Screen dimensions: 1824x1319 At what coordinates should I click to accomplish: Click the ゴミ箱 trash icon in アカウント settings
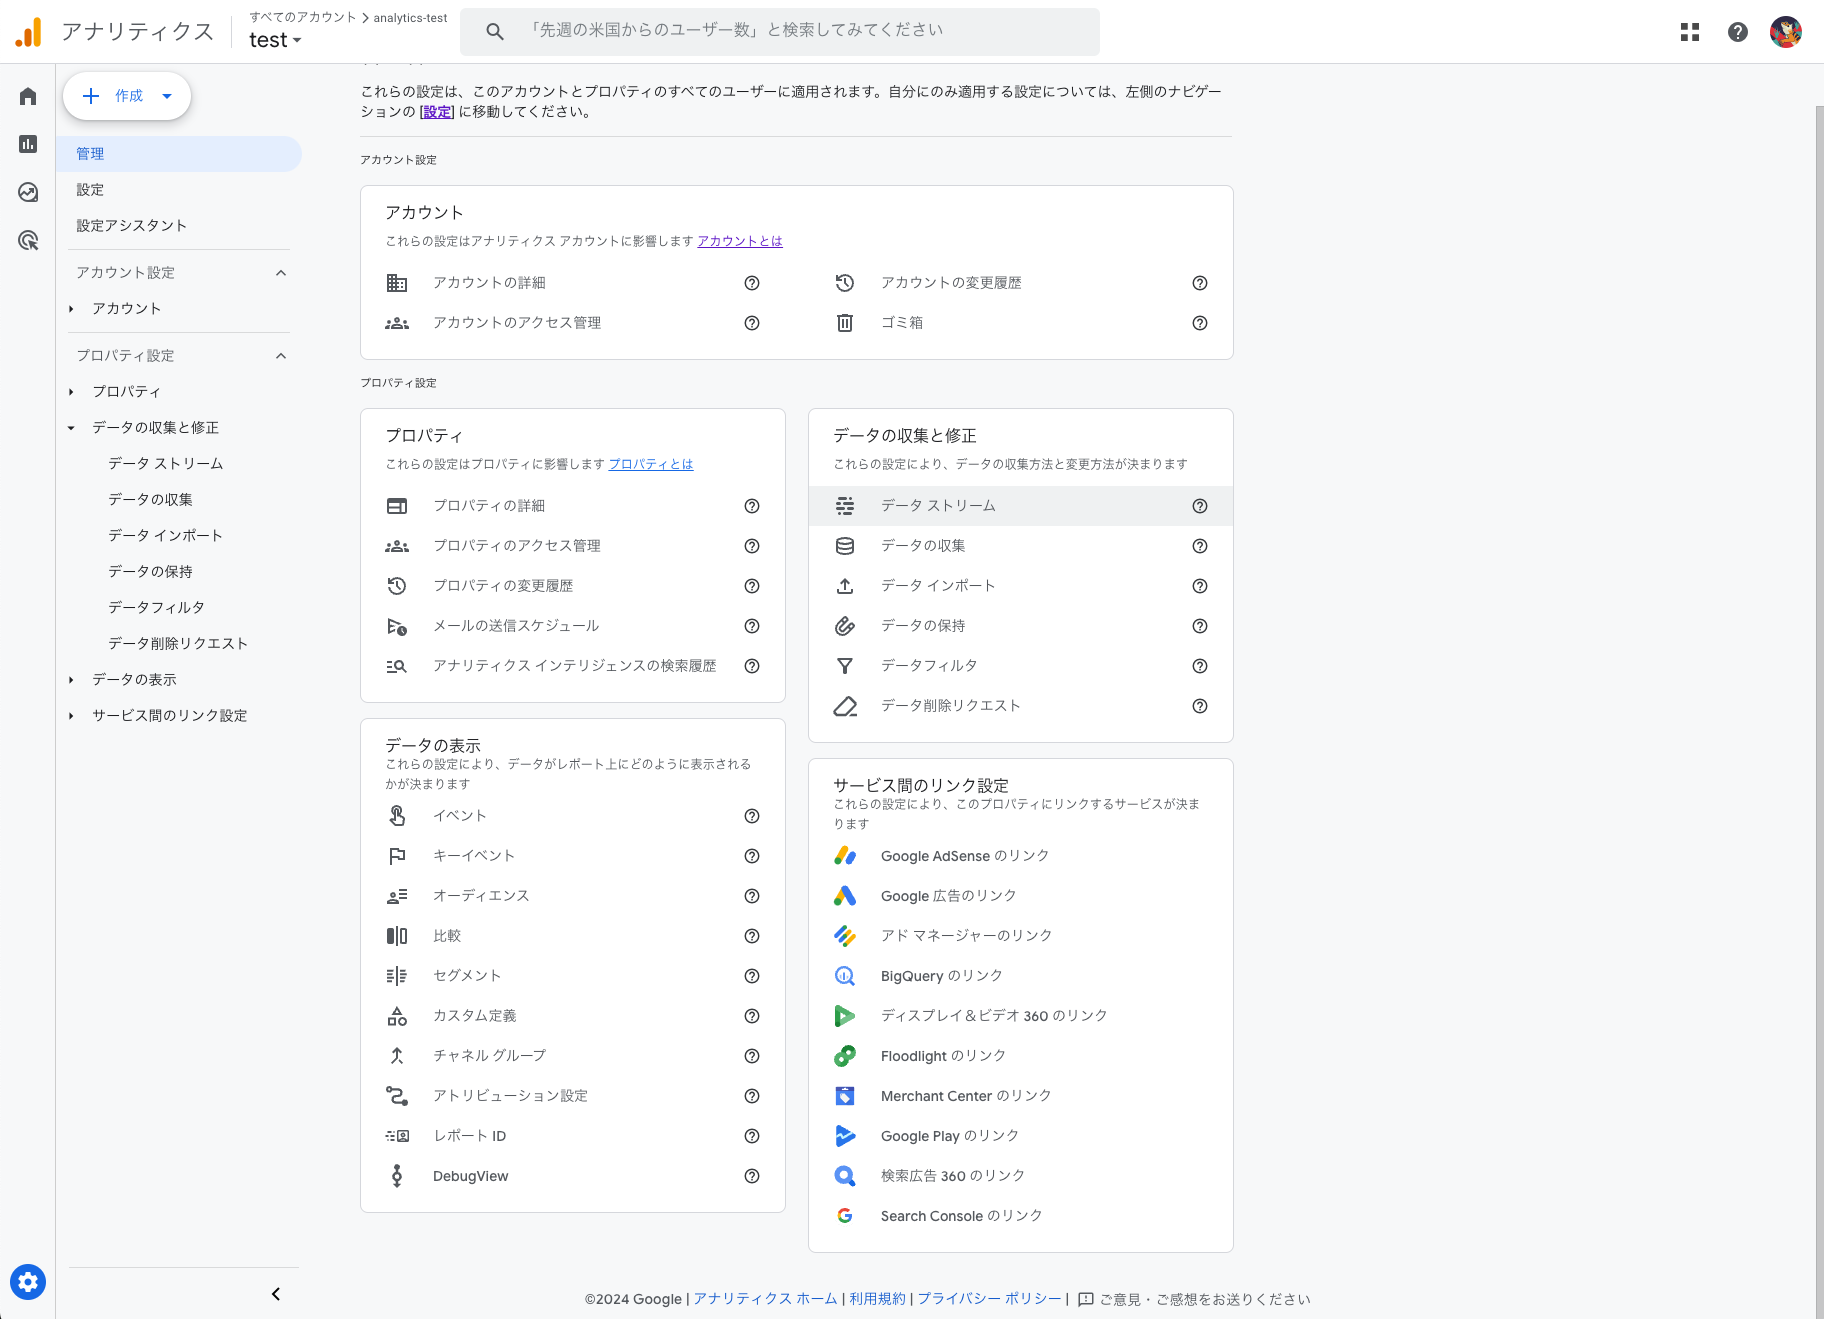[845, 322]
